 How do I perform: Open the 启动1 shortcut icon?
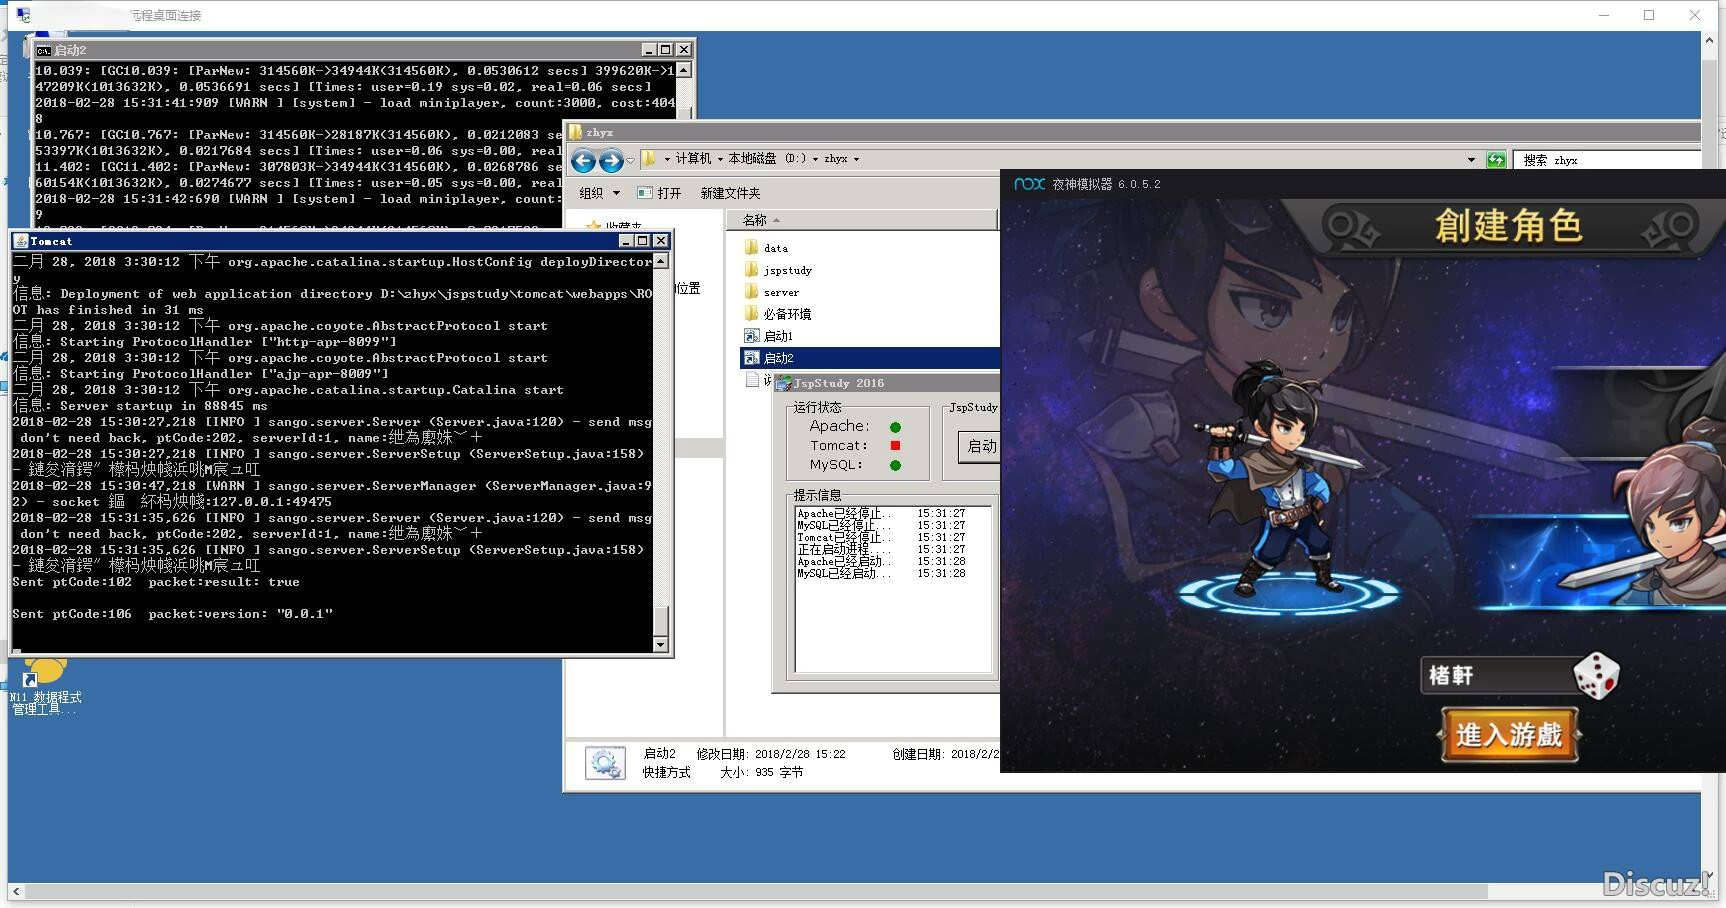click(752, 336)
